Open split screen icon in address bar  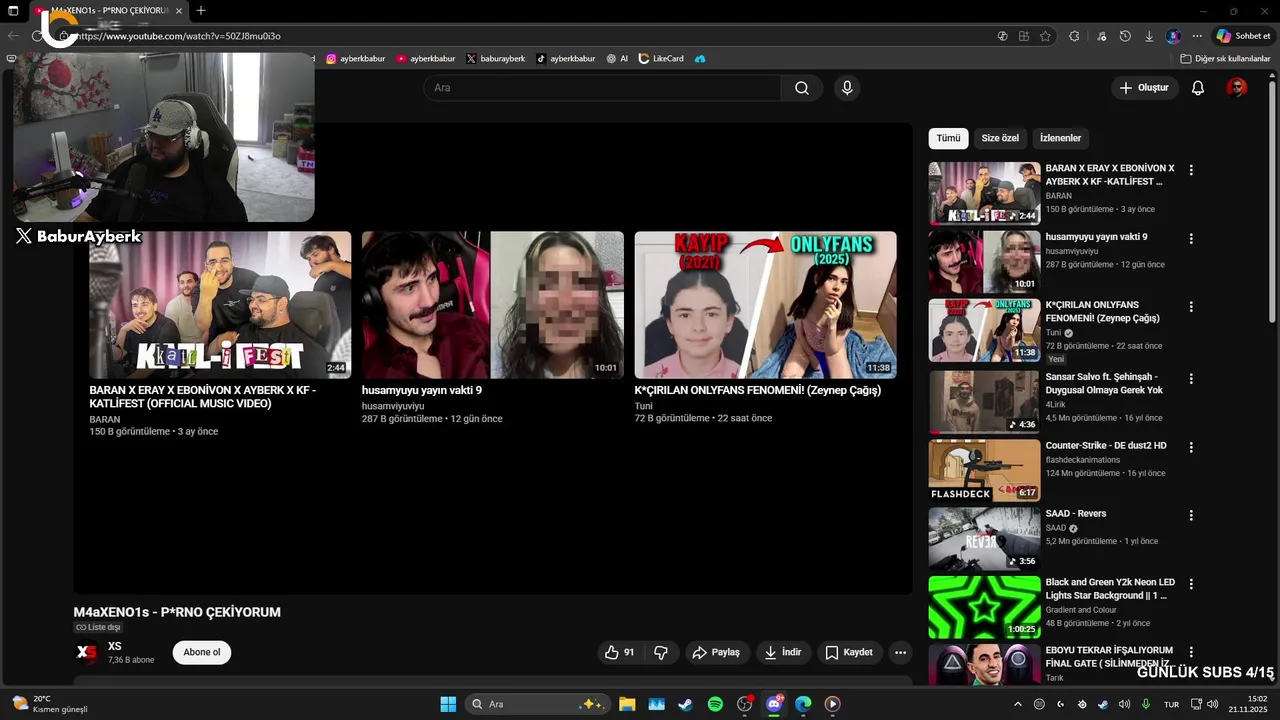coord(1023,36)
